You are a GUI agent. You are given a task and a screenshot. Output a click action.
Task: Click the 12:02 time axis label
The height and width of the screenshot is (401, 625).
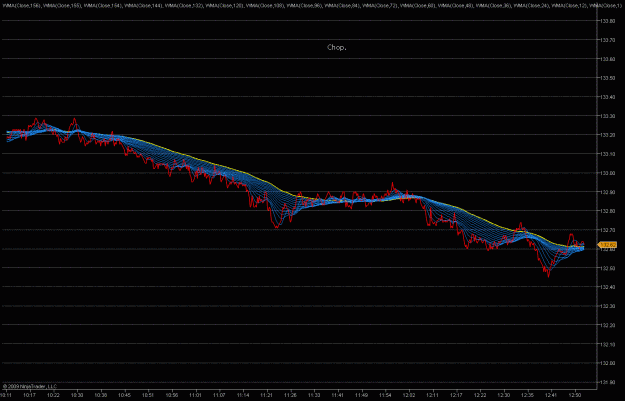409,395
